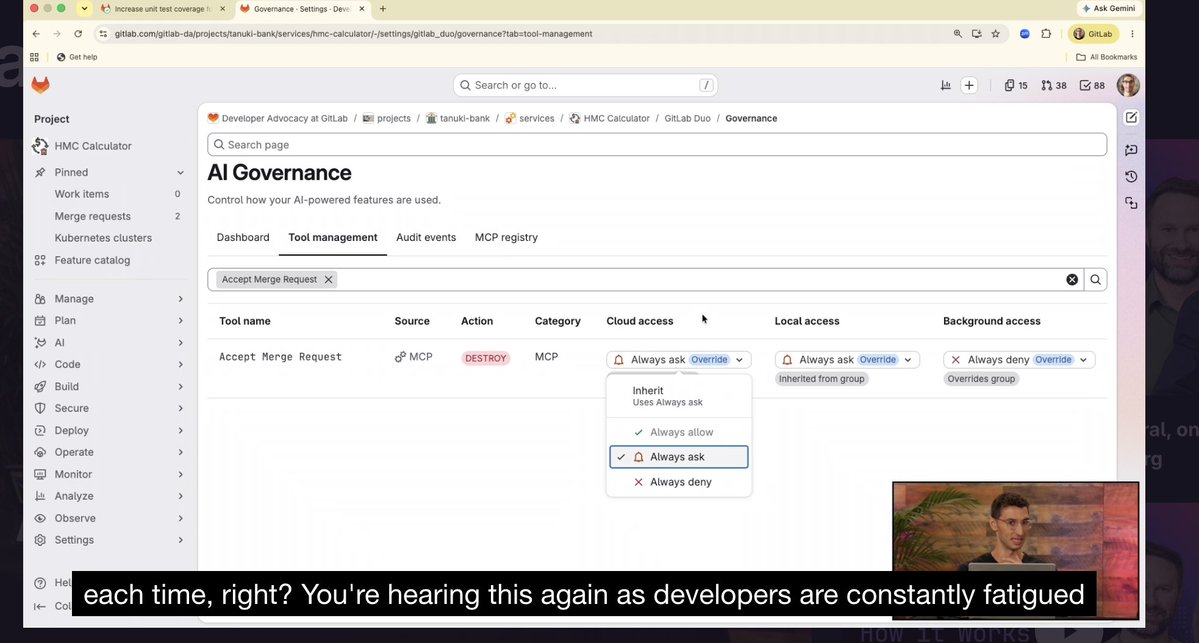This screenshot has height=643, width=1199.
Task: Open the Chrome three-dot menu
Action: pyautogui.click(x=1132, y=34)
